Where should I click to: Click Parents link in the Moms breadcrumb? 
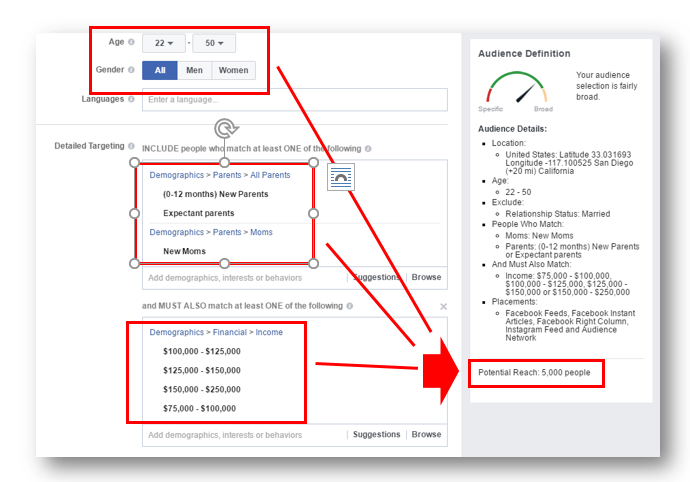click(x=227, y=232)
